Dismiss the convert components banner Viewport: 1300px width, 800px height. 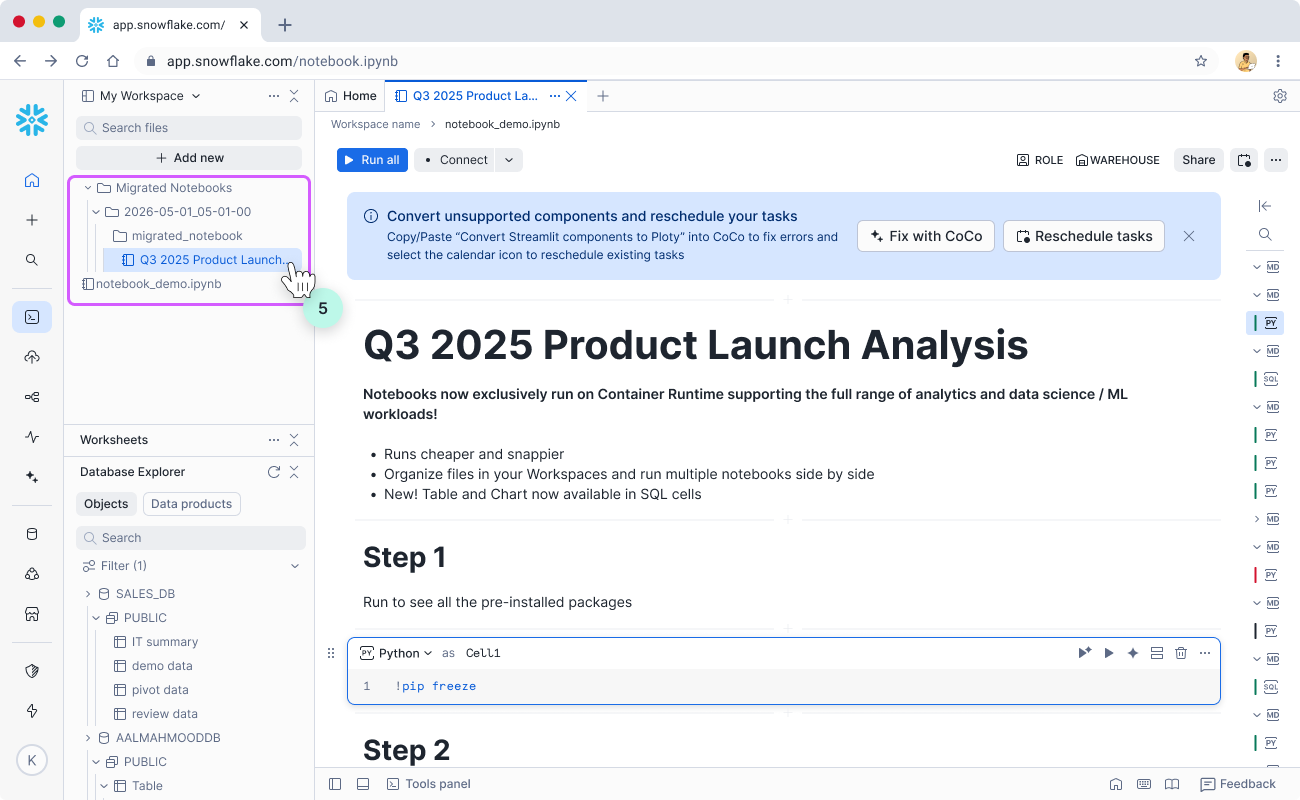click(1189, 236)
